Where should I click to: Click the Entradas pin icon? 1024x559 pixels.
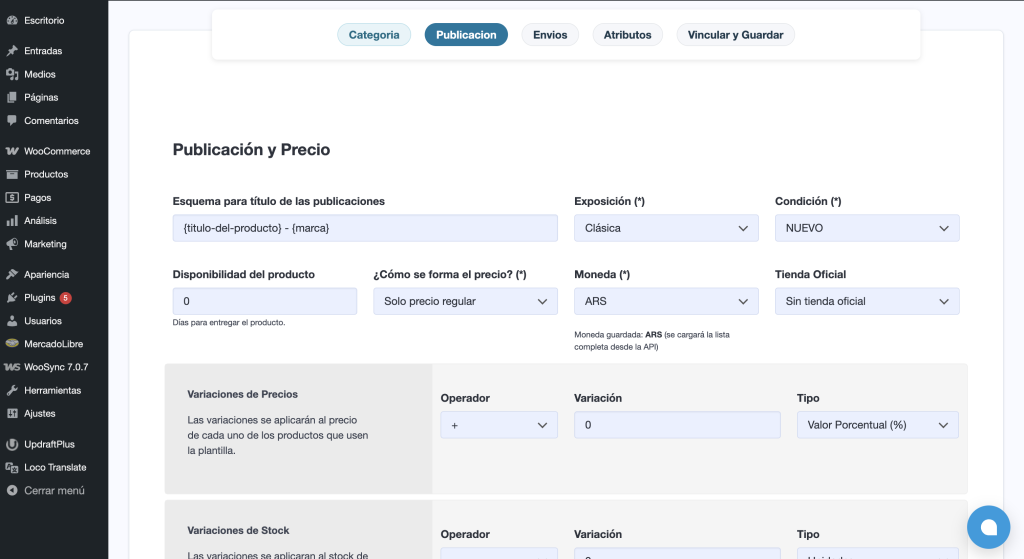12,51
